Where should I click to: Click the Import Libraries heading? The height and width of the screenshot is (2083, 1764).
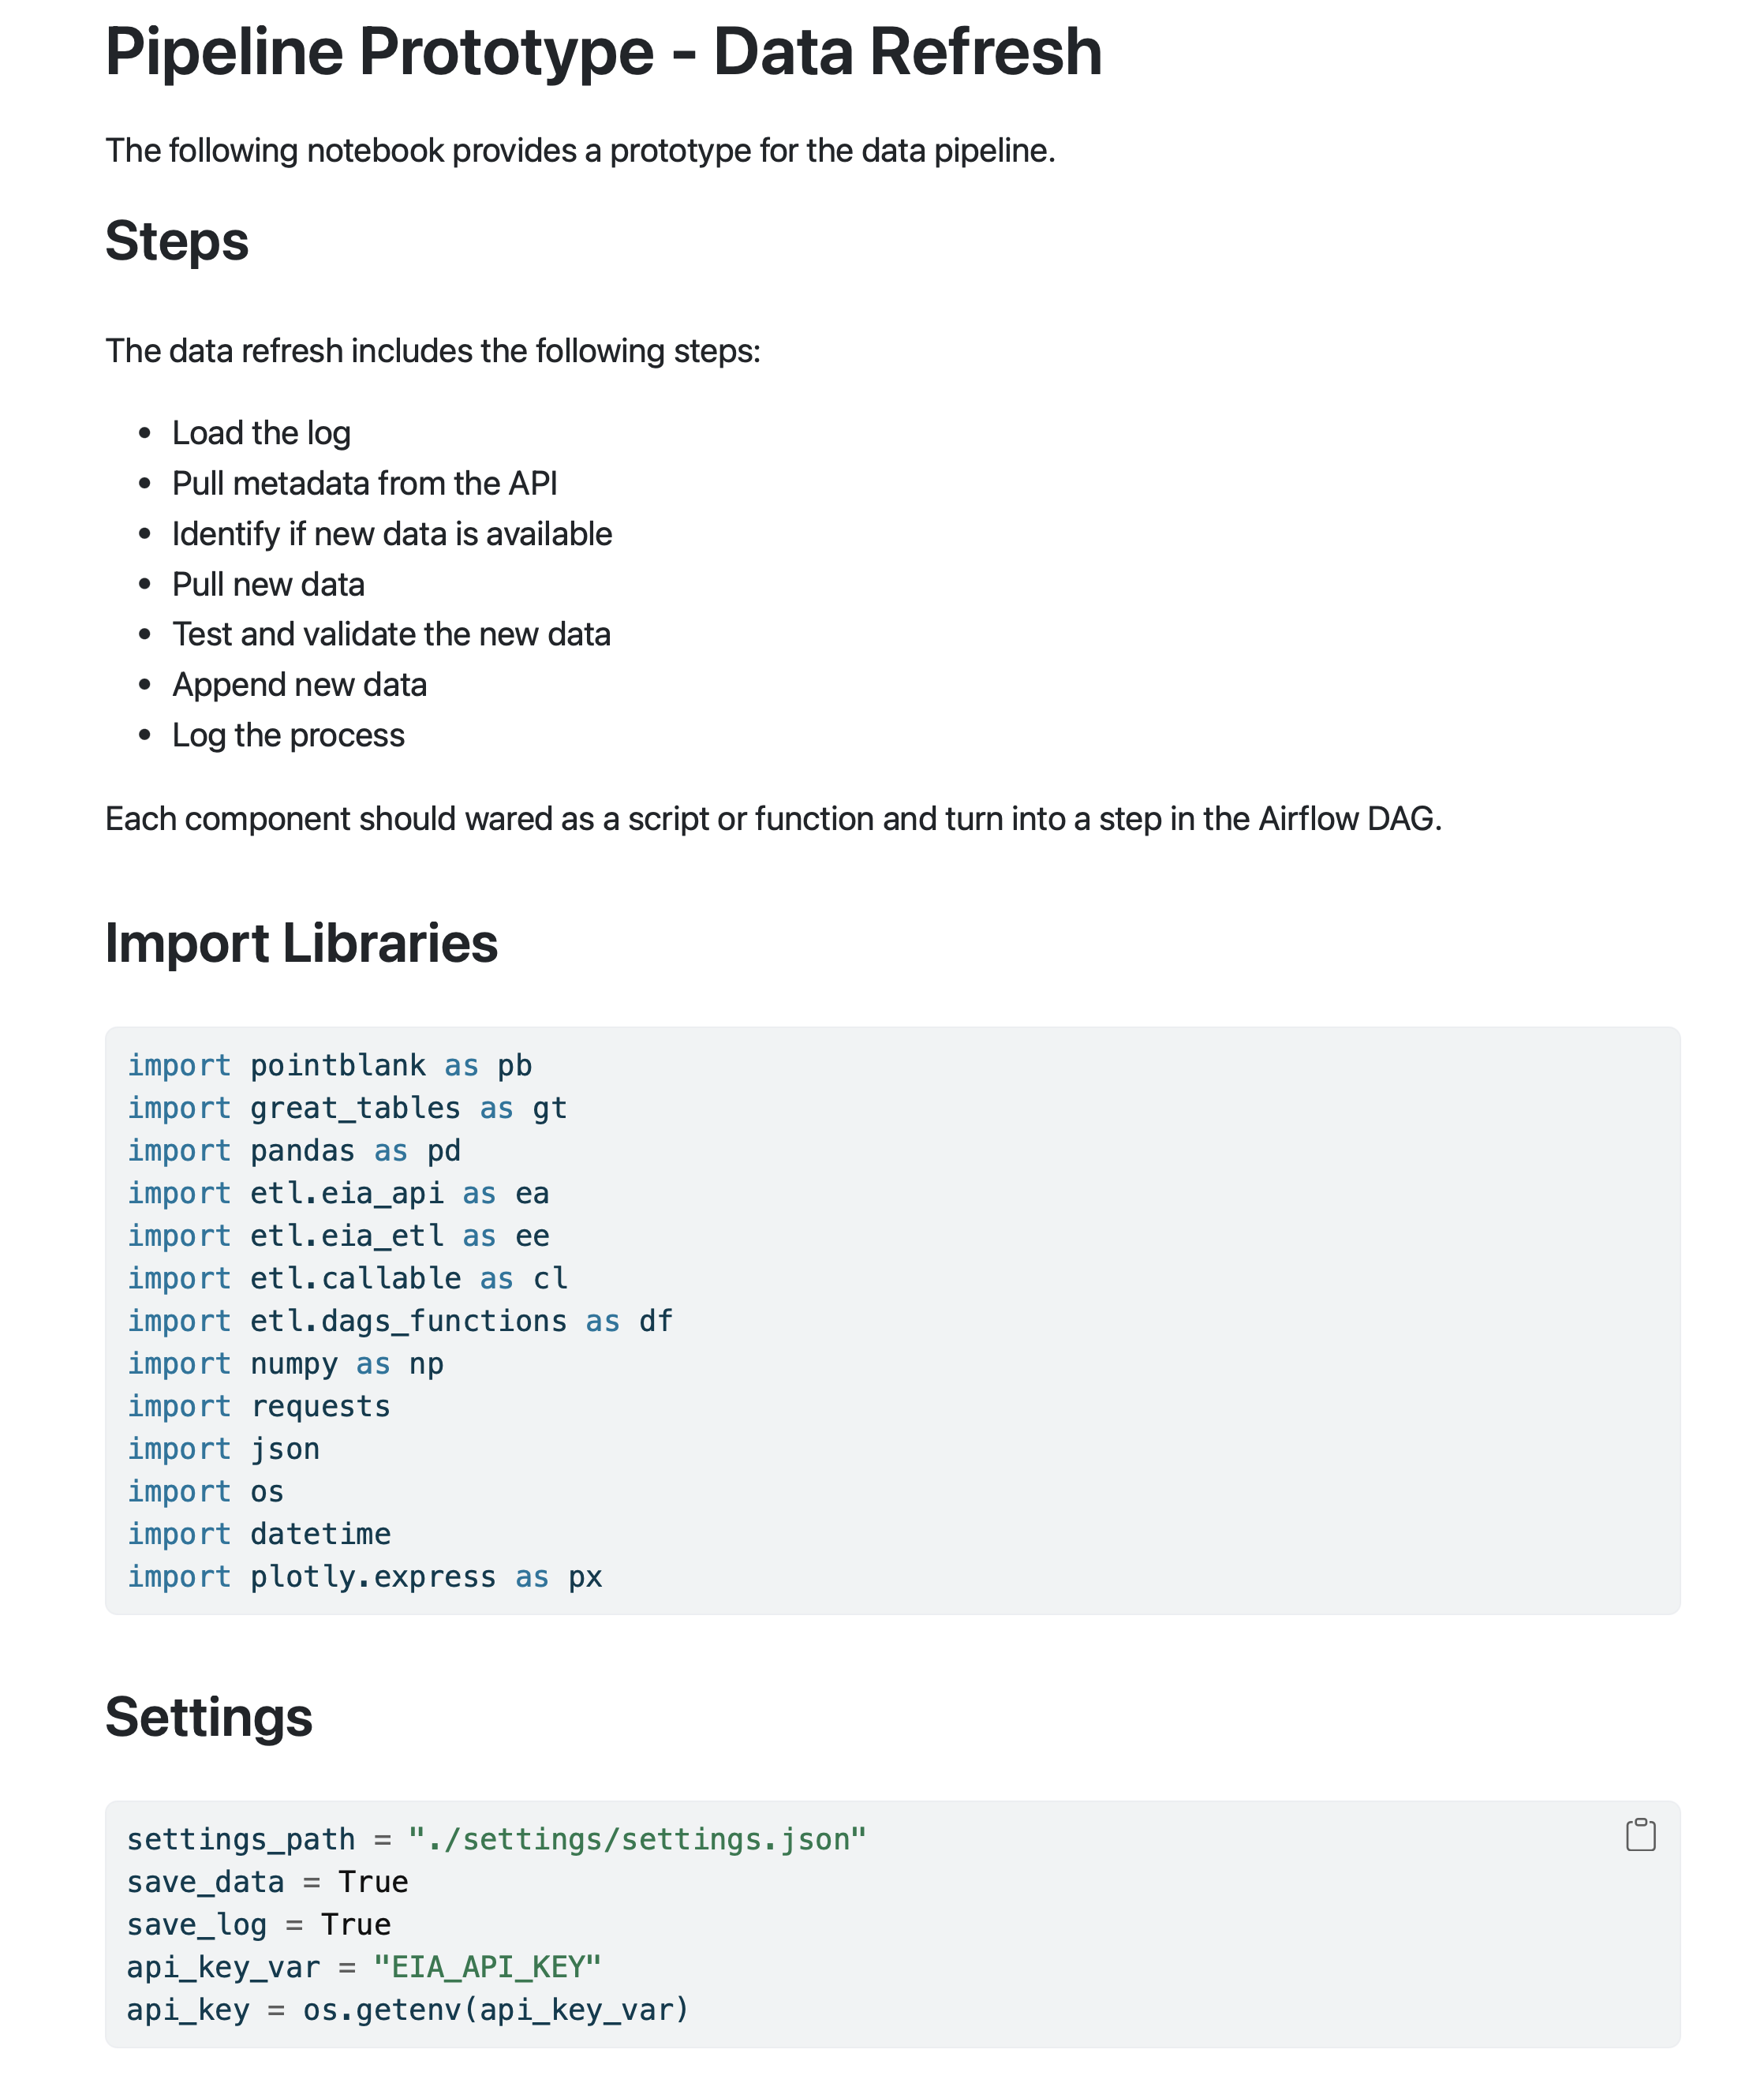pyautogui.click(x=301, y=943)
